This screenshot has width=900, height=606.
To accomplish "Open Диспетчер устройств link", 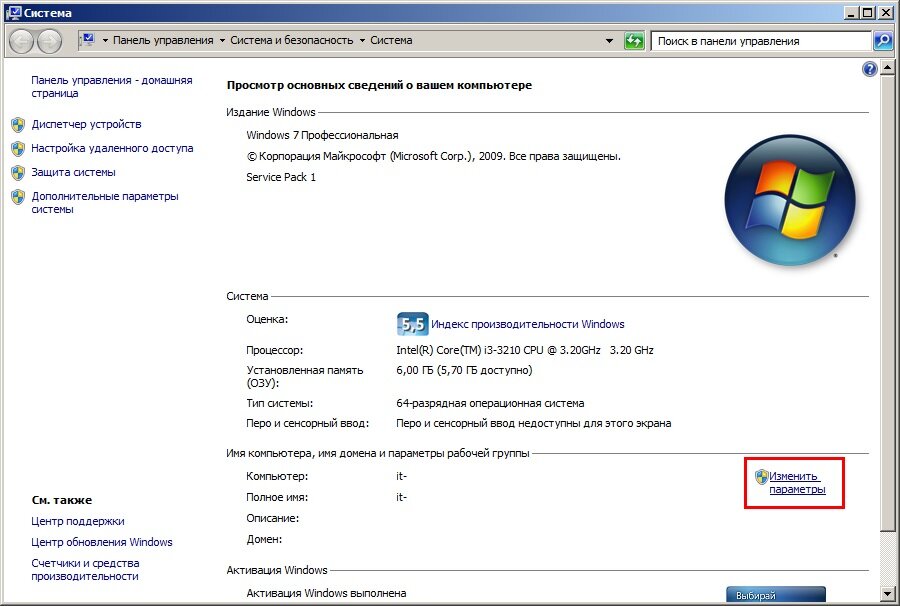I will tap(86, 124).
